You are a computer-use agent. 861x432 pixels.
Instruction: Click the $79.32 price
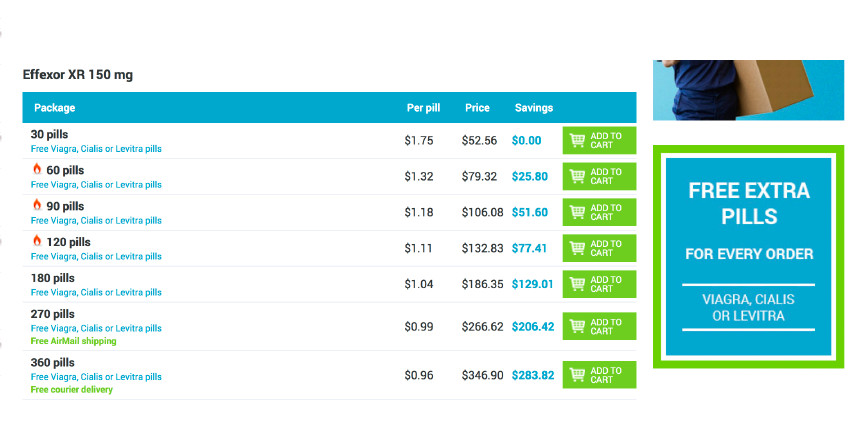point(479,177)
